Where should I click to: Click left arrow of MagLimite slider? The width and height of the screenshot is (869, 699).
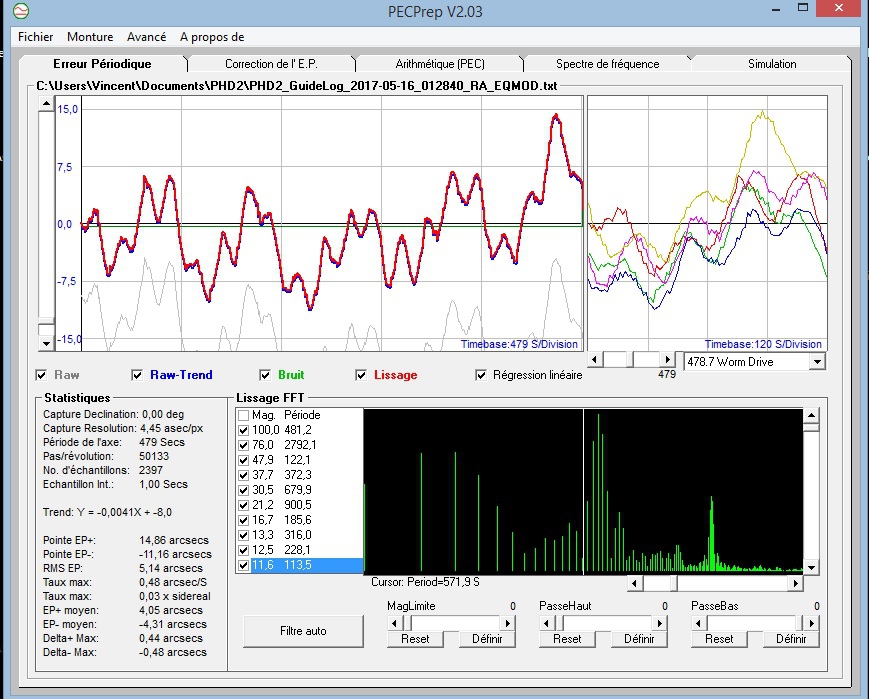click(393, 622)
